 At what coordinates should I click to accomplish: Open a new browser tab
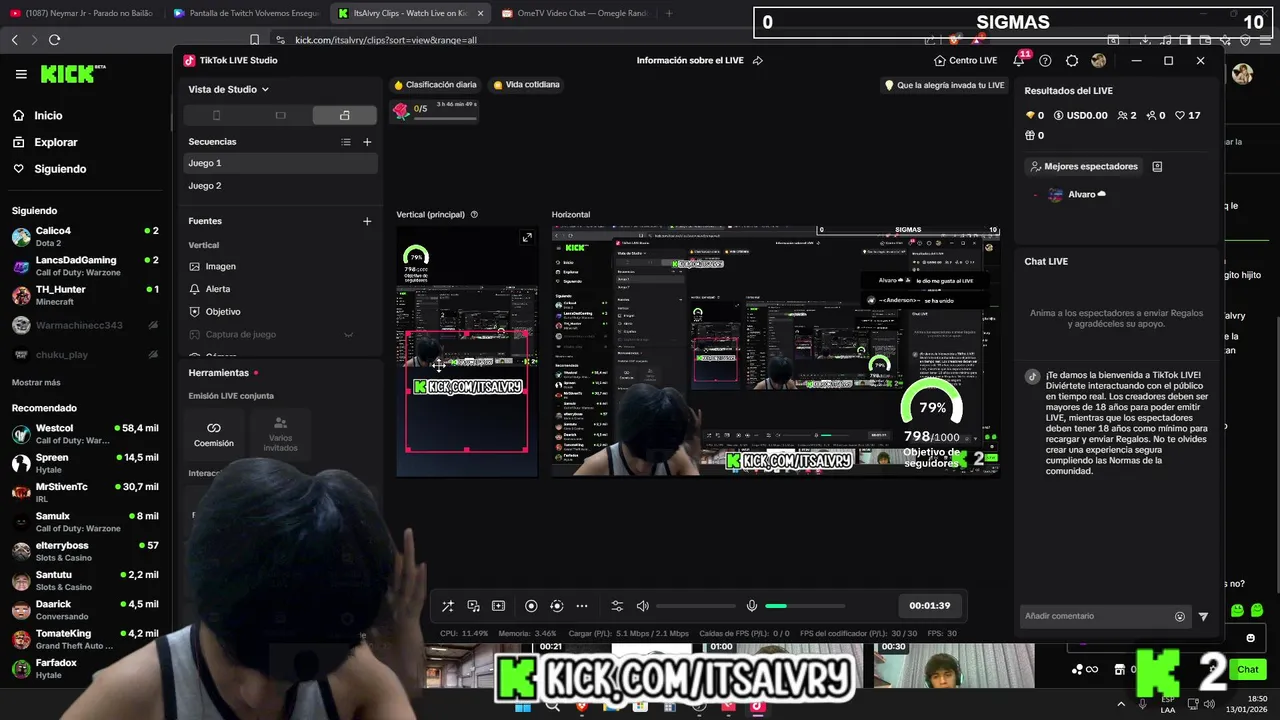(669, 13)
